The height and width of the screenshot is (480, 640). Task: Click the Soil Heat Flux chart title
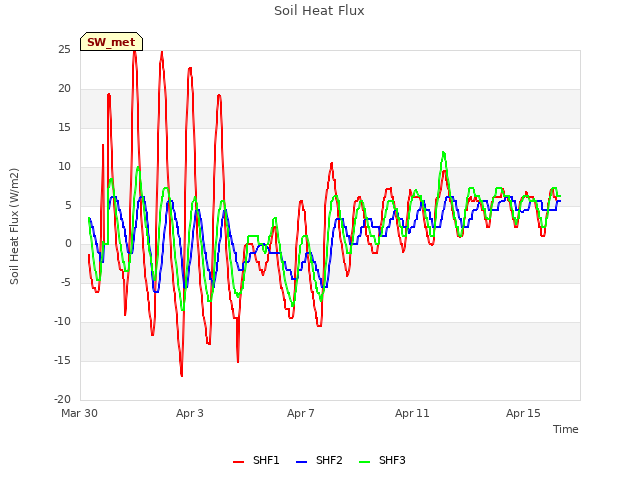coord(319,11)
